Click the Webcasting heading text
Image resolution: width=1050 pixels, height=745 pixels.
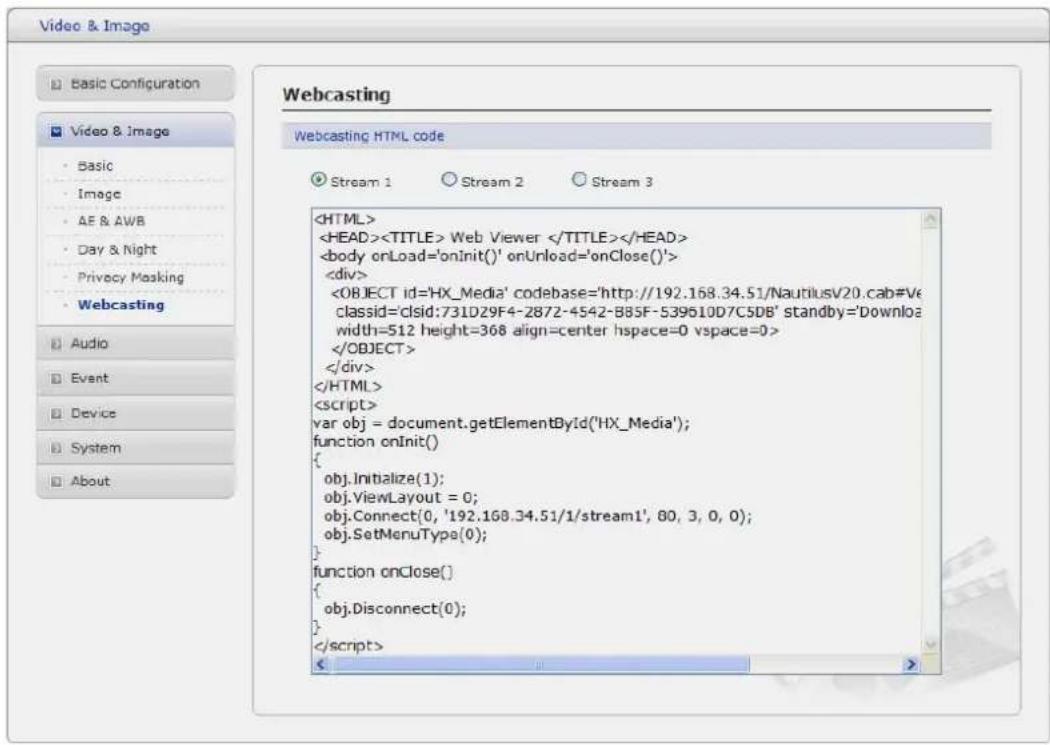pyautogui.click(x=336, y=94)
